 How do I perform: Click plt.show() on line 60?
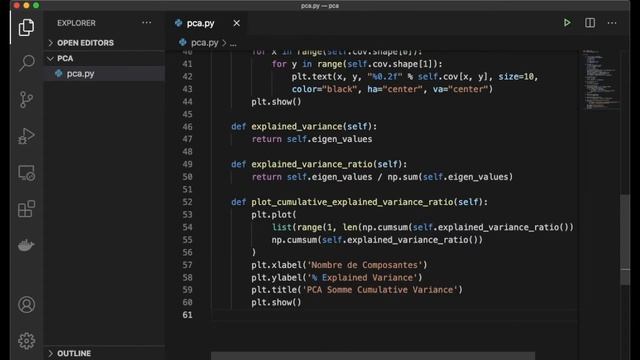pyautogui.click(x=276, y=302)
